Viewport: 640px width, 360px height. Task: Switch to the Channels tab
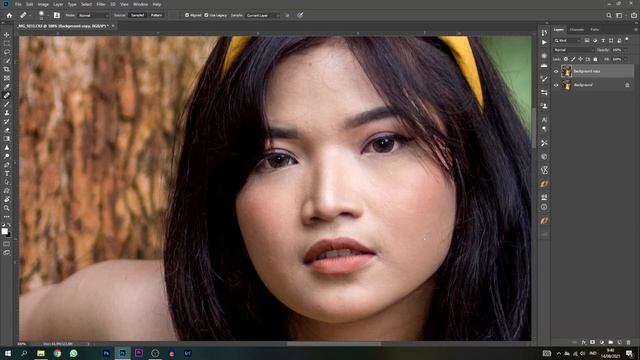coord(577,29)
